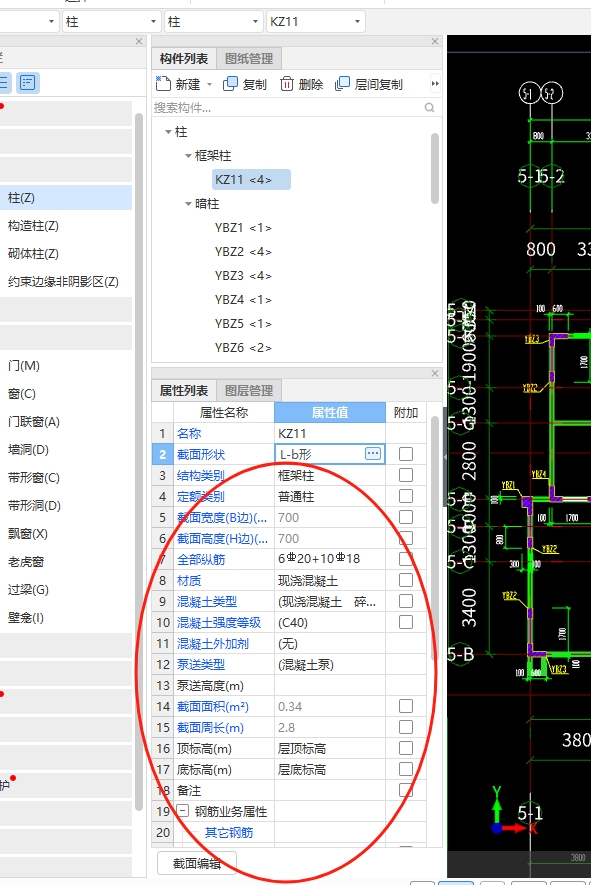Click the detail-list view icon in navigation panel

tap(27, 83)
